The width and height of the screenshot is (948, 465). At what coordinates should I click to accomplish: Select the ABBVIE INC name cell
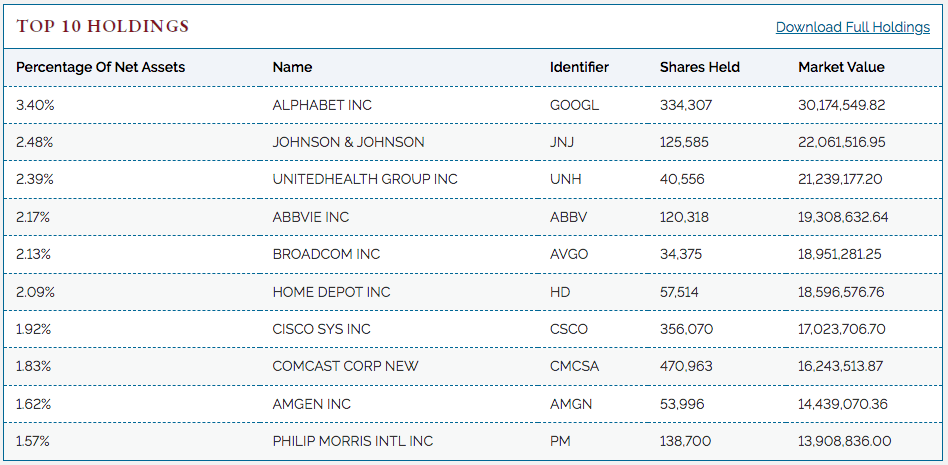pyautogui.click(x=311, y=217)
